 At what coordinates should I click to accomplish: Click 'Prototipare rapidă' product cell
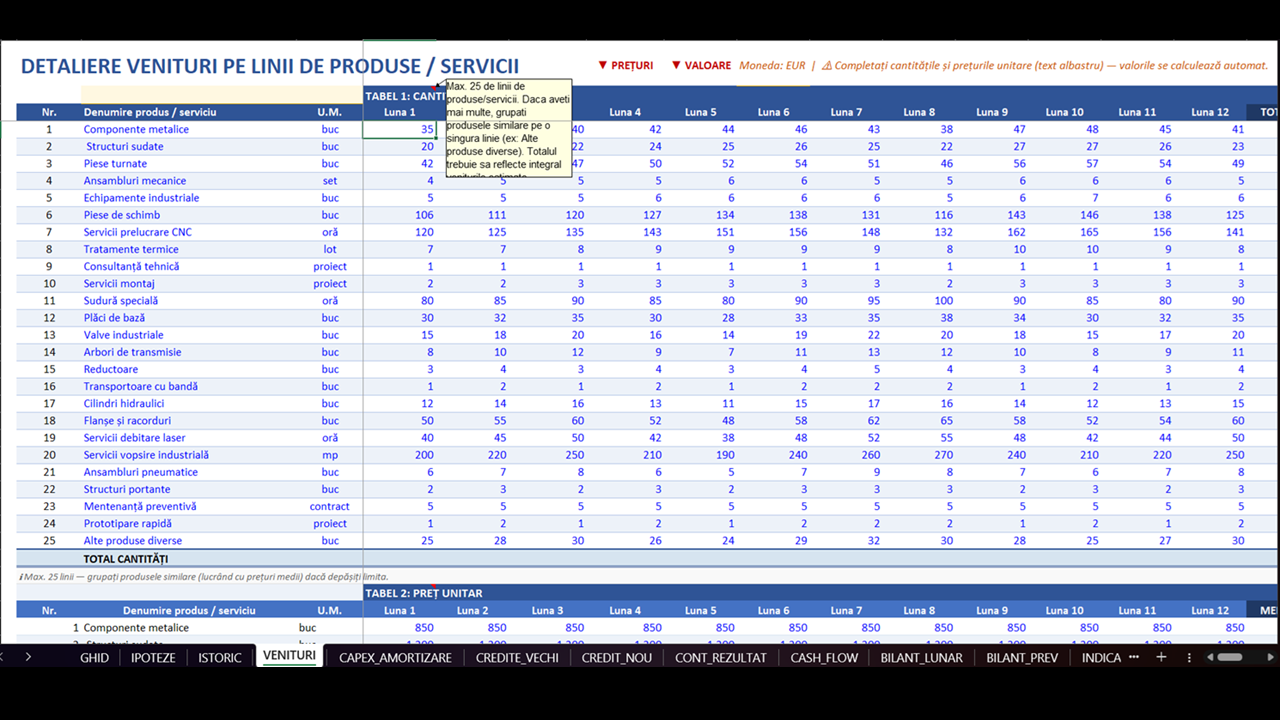[x=127, y=523]
